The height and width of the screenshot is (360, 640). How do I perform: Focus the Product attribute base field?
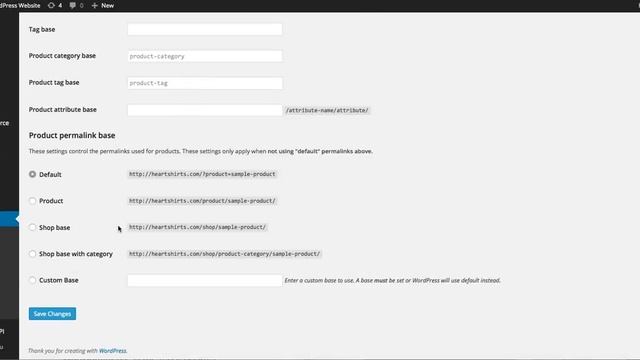pyautogui.click(x=204, y=110)
